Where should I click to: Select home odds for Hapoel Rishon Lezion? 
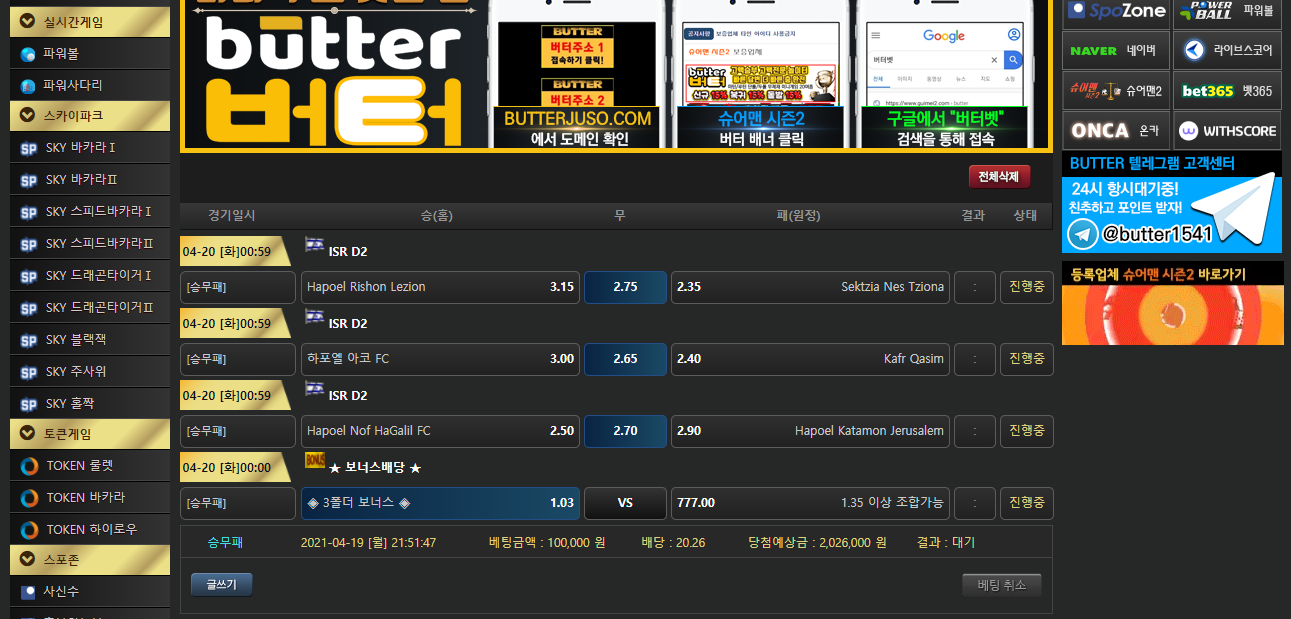click(440, 287)
